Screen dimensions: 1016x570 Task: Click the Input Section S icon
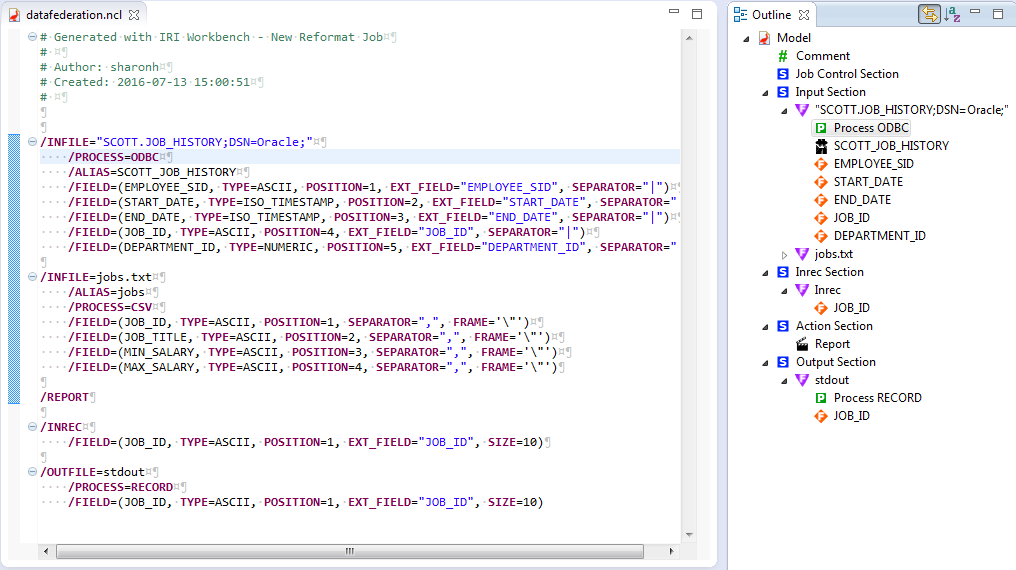click(783, 92)
